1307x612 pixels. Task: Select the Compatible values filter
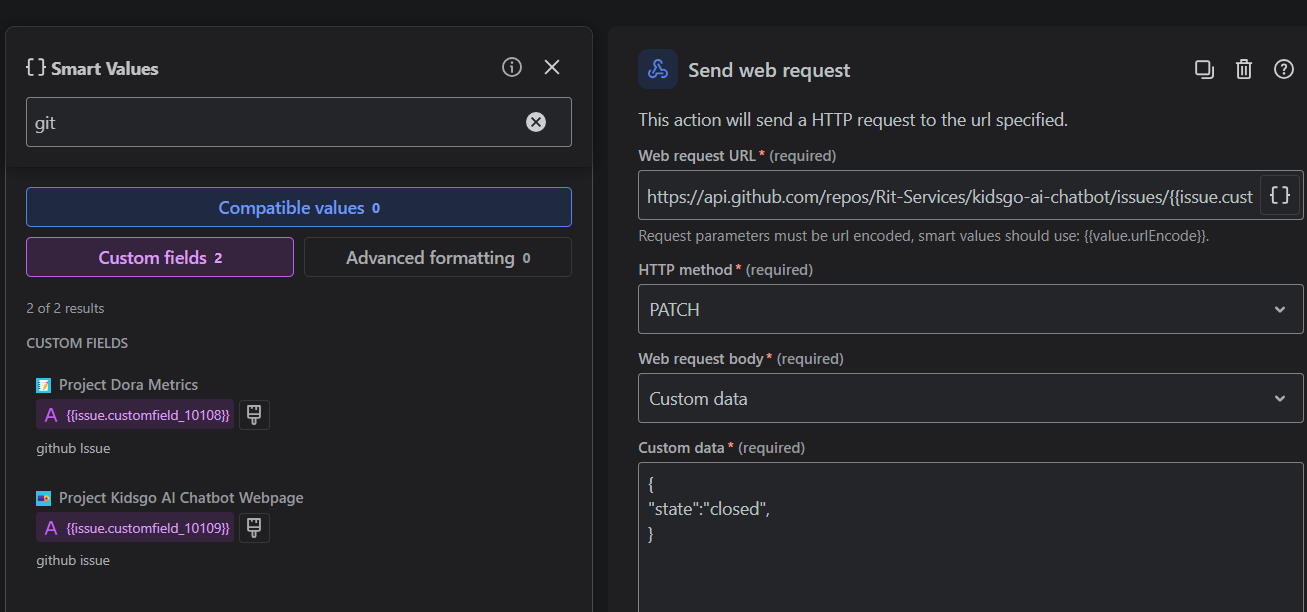299,207
